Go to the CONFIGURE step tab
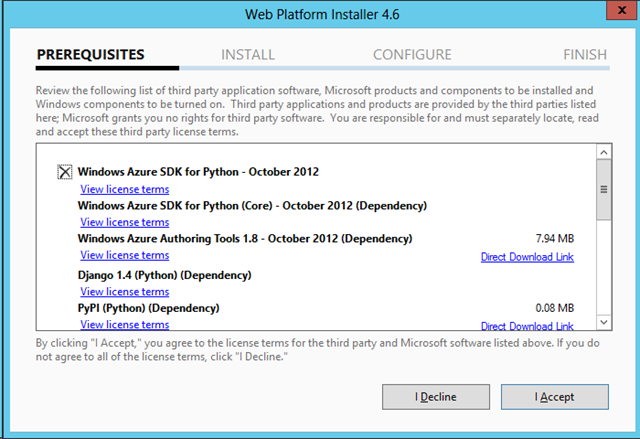 412,55
